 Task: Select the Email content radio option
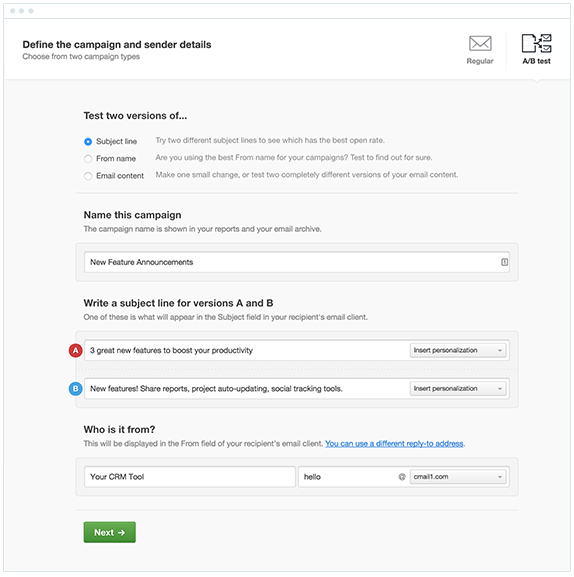pyautogui.click(x=88, y=176)
